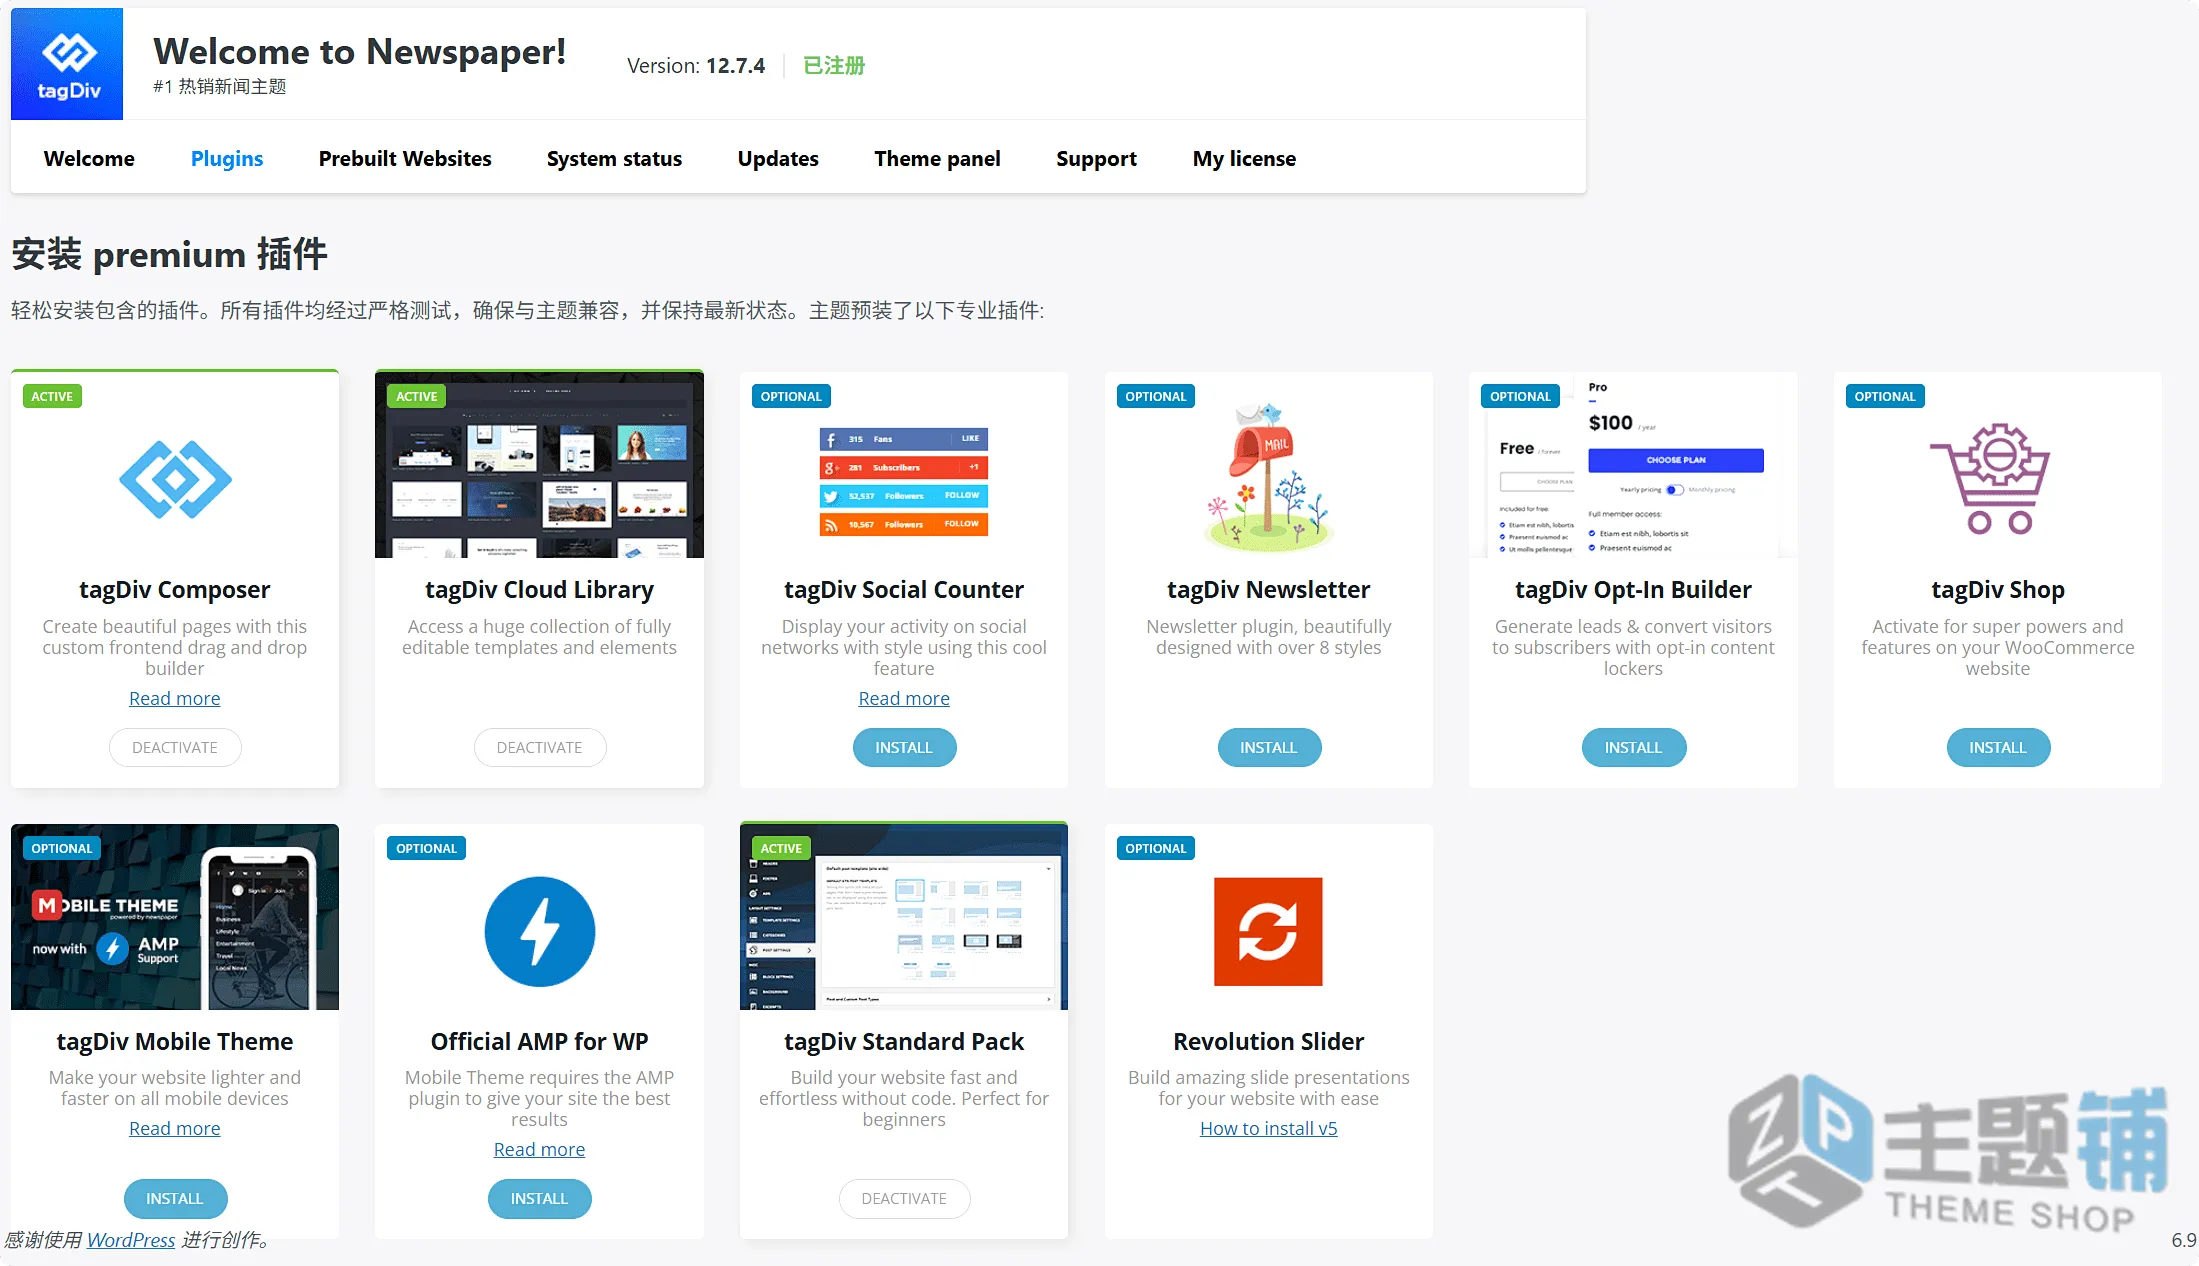Click the tagDiv logo in header

pos(67,64)
